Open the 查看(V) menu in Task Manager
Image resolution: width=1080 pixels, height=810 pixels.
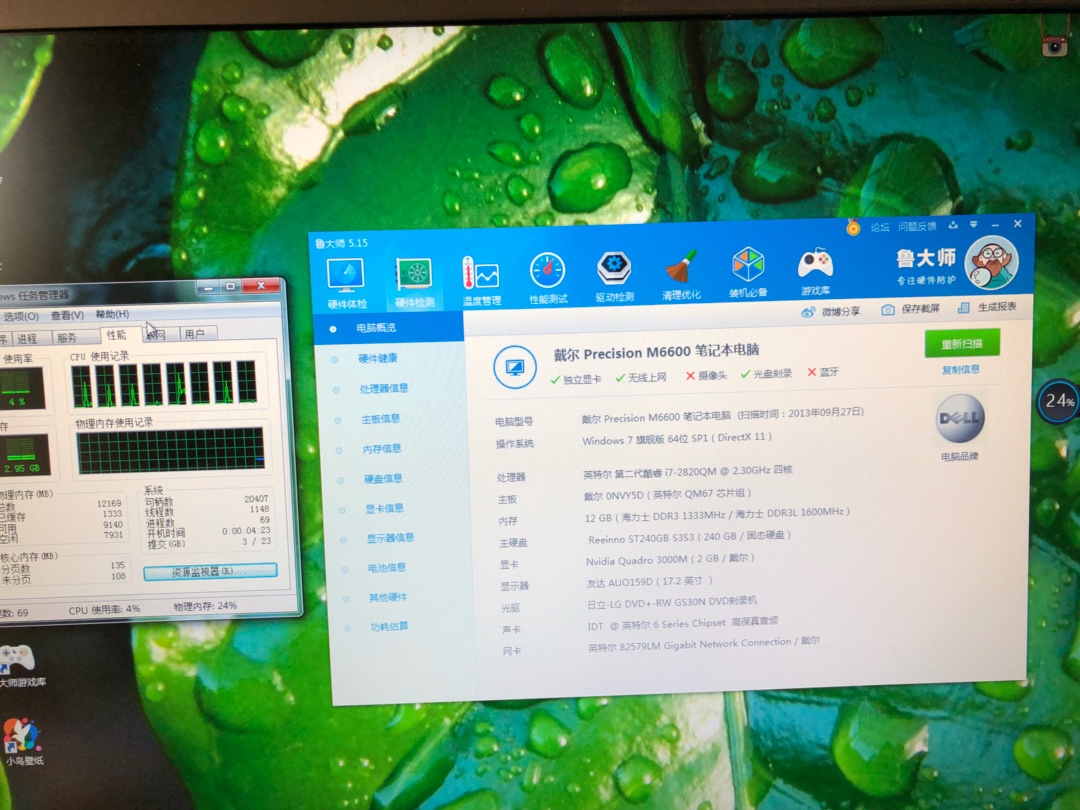coord(67,315)
